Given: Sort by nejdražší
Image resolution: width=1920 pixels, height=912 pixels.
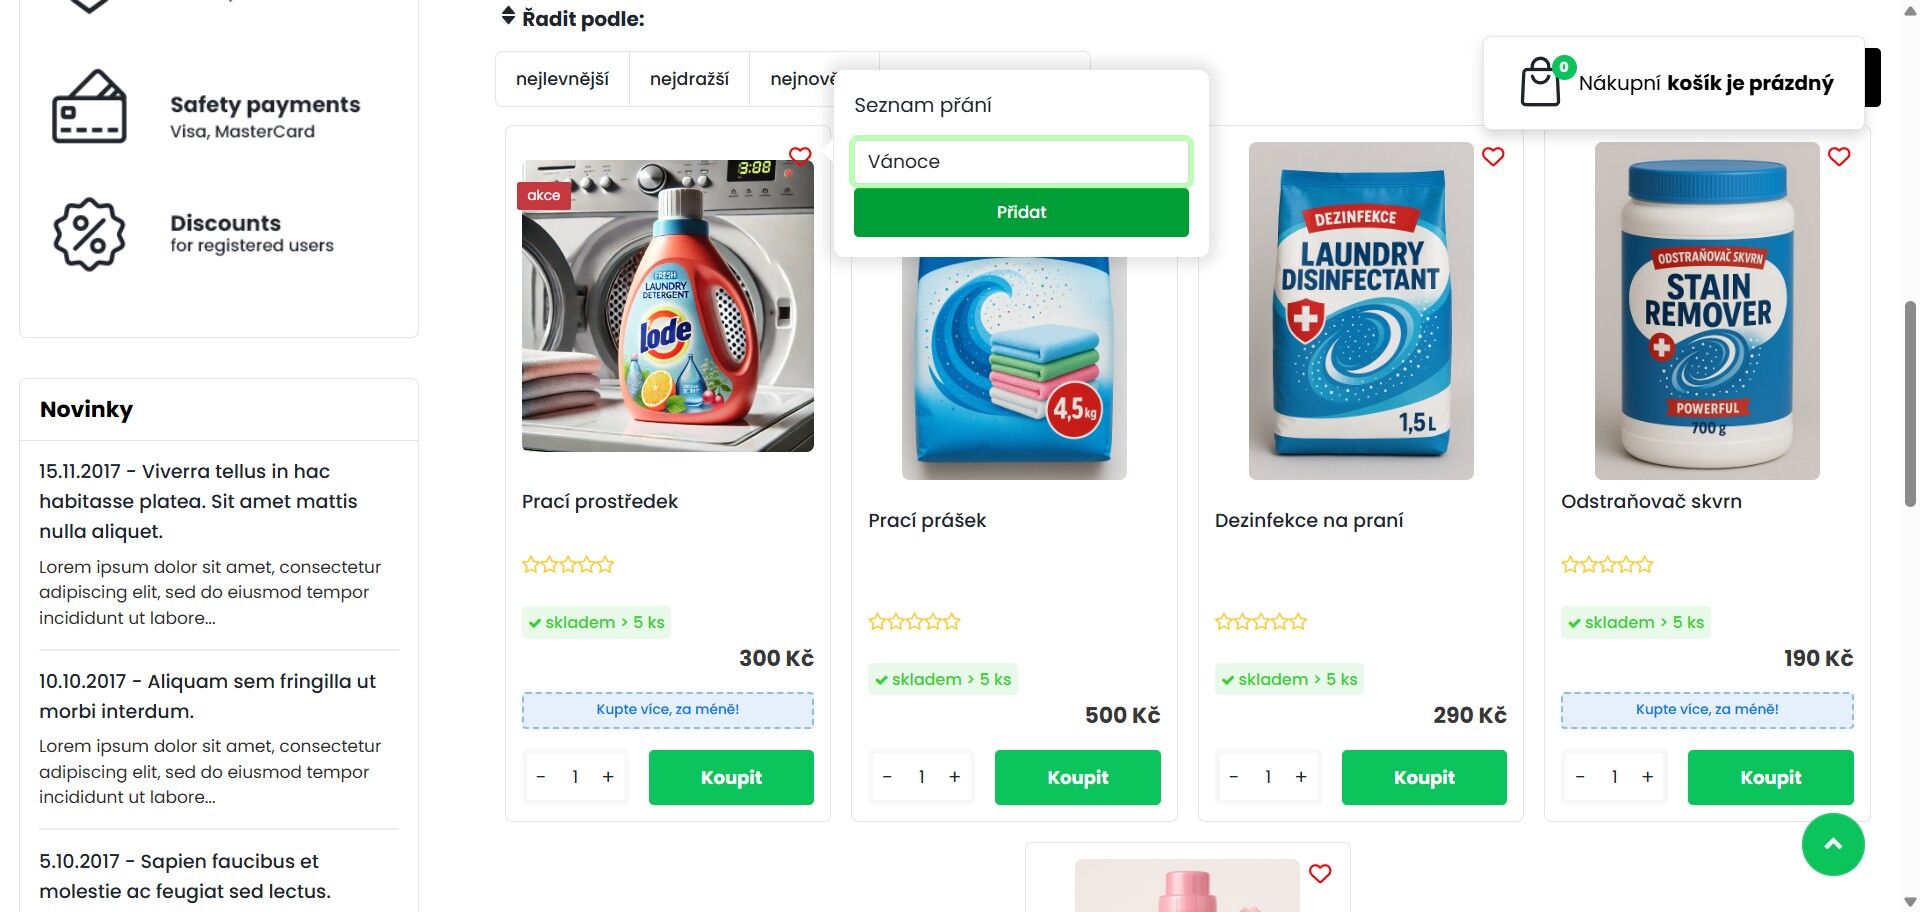Looking at the screenshot, I should 689,79.
